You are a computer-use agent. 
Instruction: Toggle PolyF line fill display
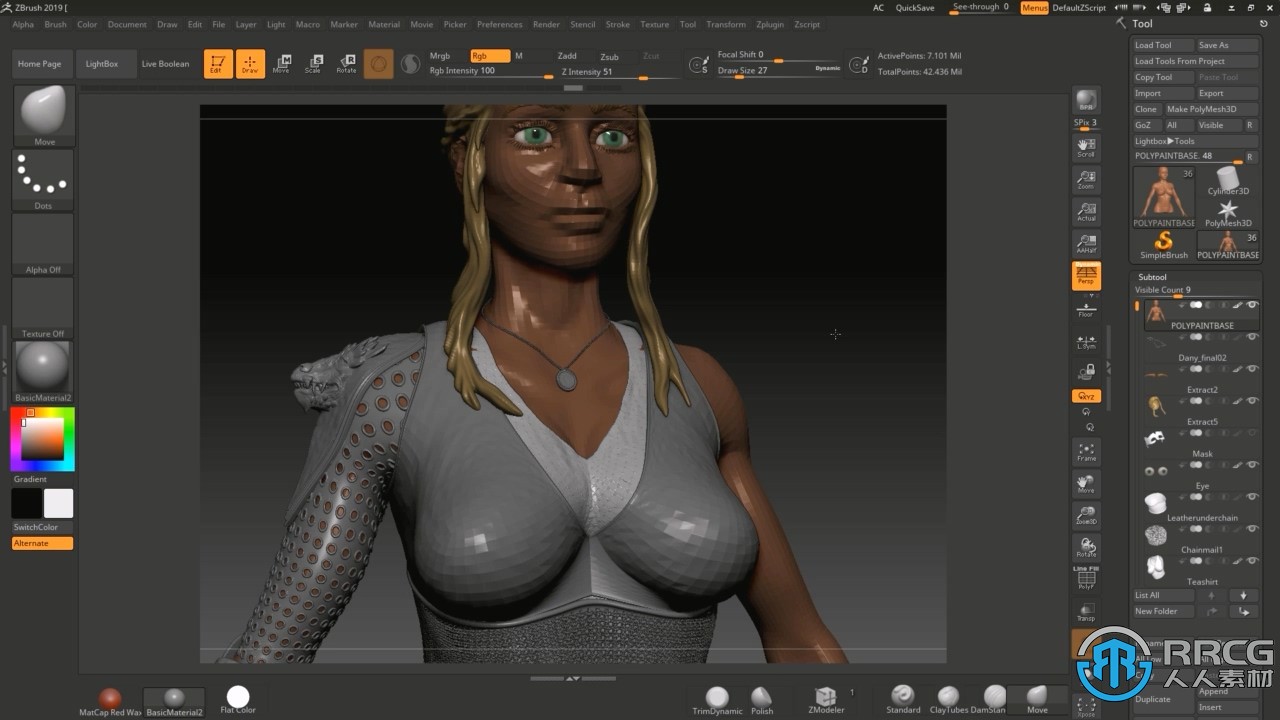[x=1086, y=580]
